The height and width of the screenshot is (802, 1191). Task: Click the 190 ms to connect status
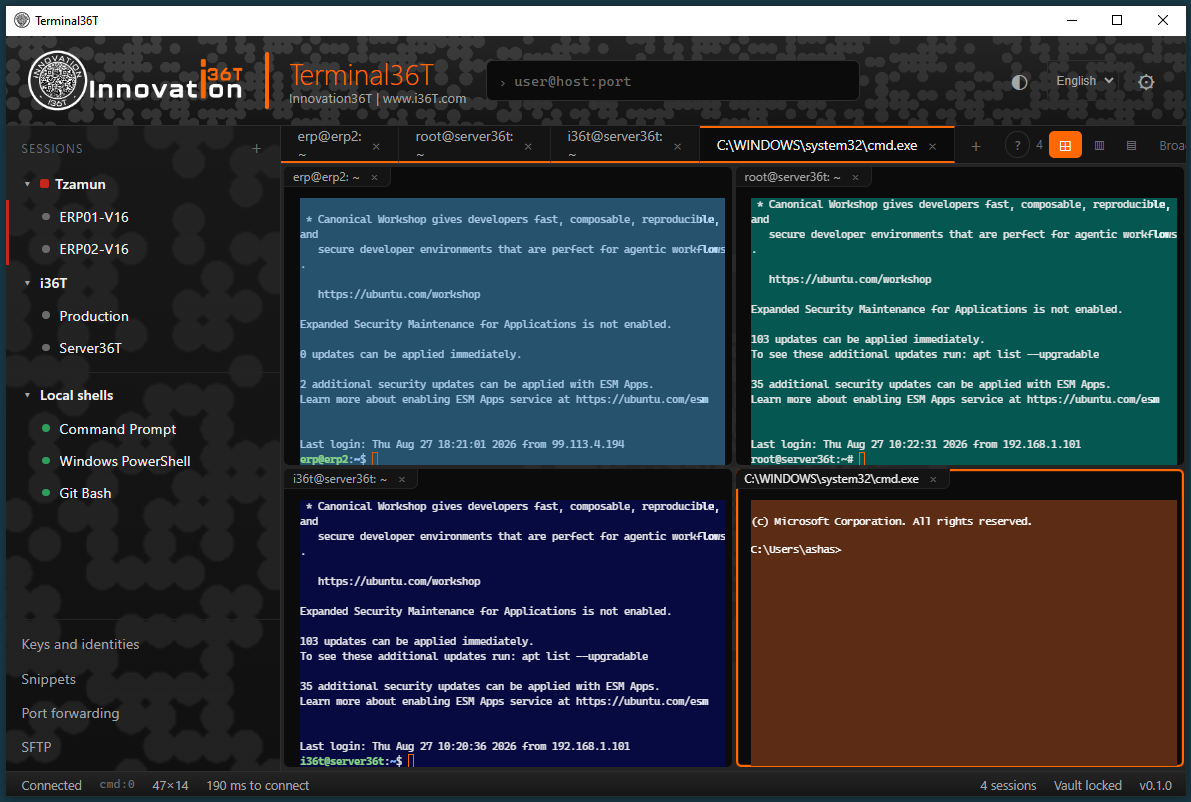pos(257,785)
